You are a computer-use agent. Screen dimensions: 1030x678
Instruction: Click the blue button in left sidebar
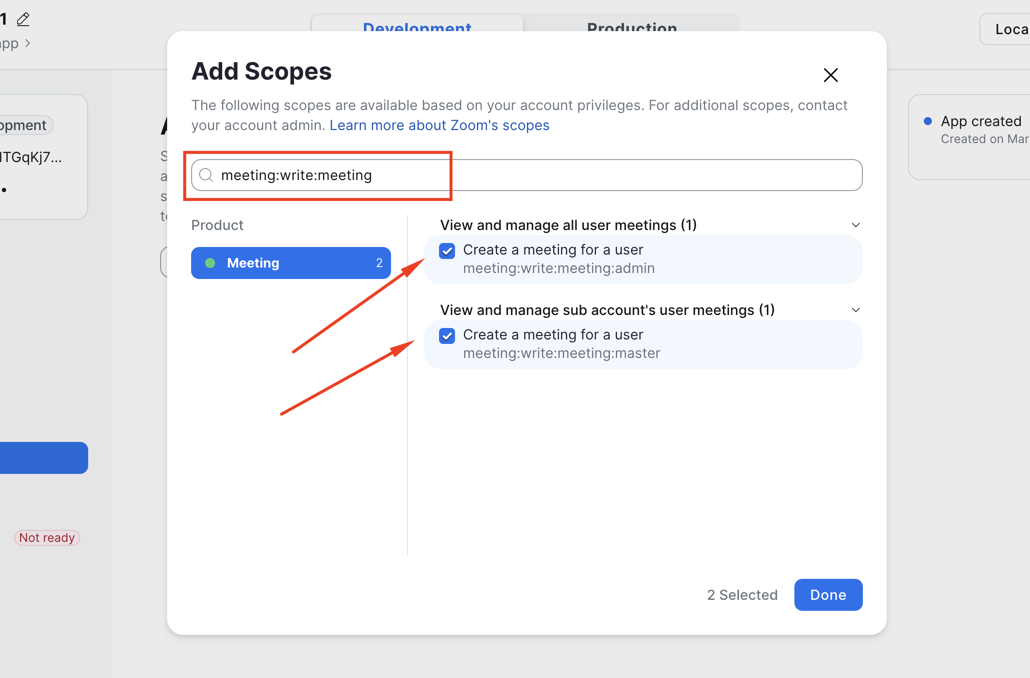pyautogui.click(x=44, y=458)
